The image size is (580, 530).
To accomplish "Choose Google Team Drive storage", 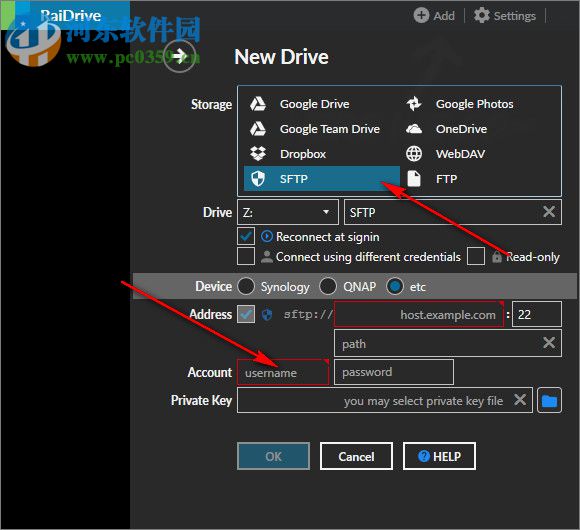I will (x=321, y=129).
